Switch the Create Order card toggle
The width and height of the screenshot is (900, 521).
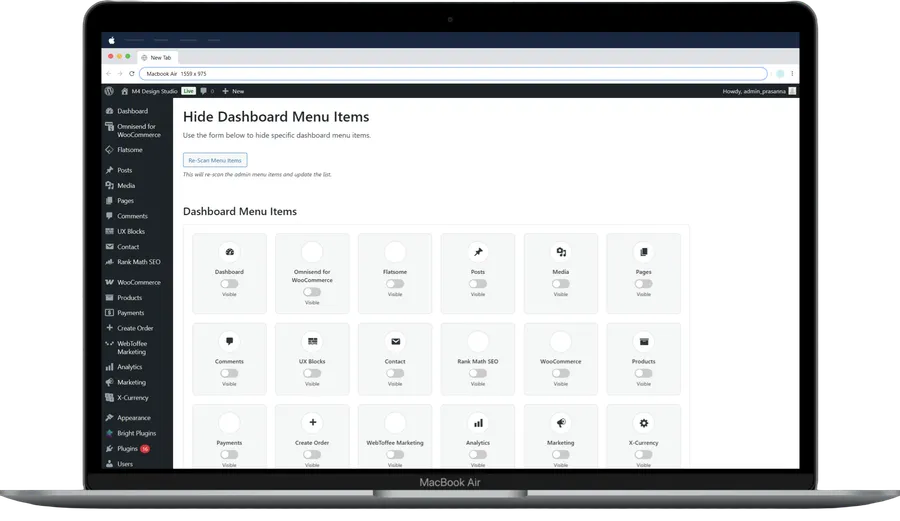(x=312, y=454)
